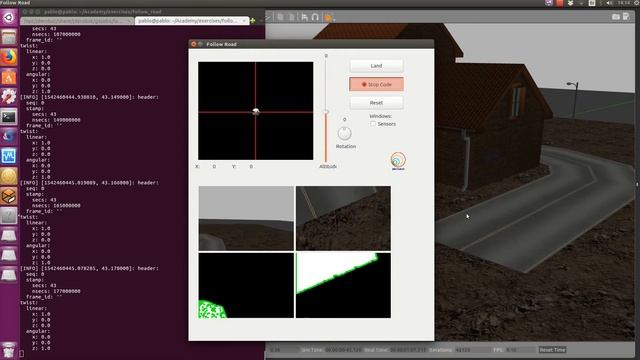Open the Trash in the dock
Screen dimensions: 640x360
tap(9, 350)
